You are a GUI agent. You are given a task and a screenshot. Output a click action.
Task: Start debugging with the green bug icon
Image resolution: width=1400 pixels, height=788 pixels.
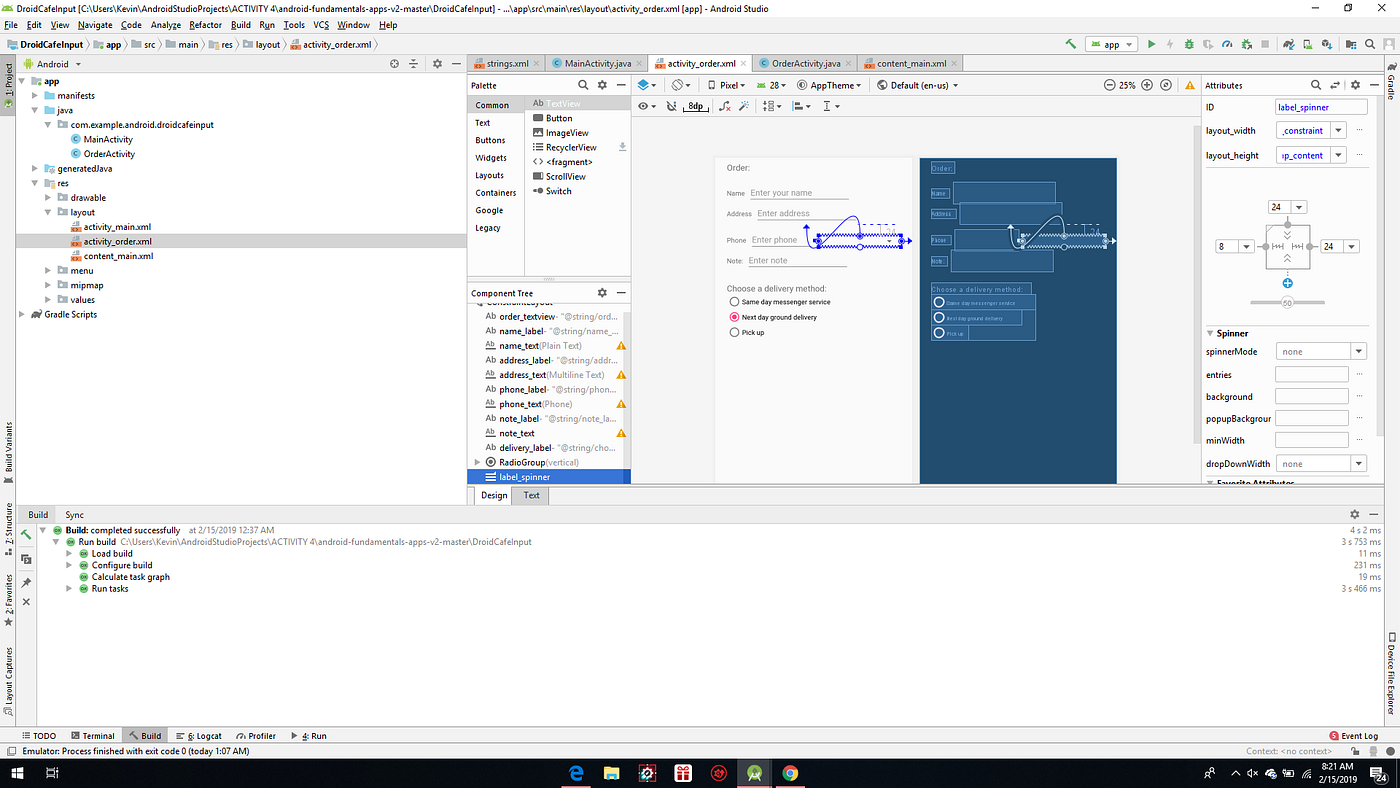pos(1189,44)
